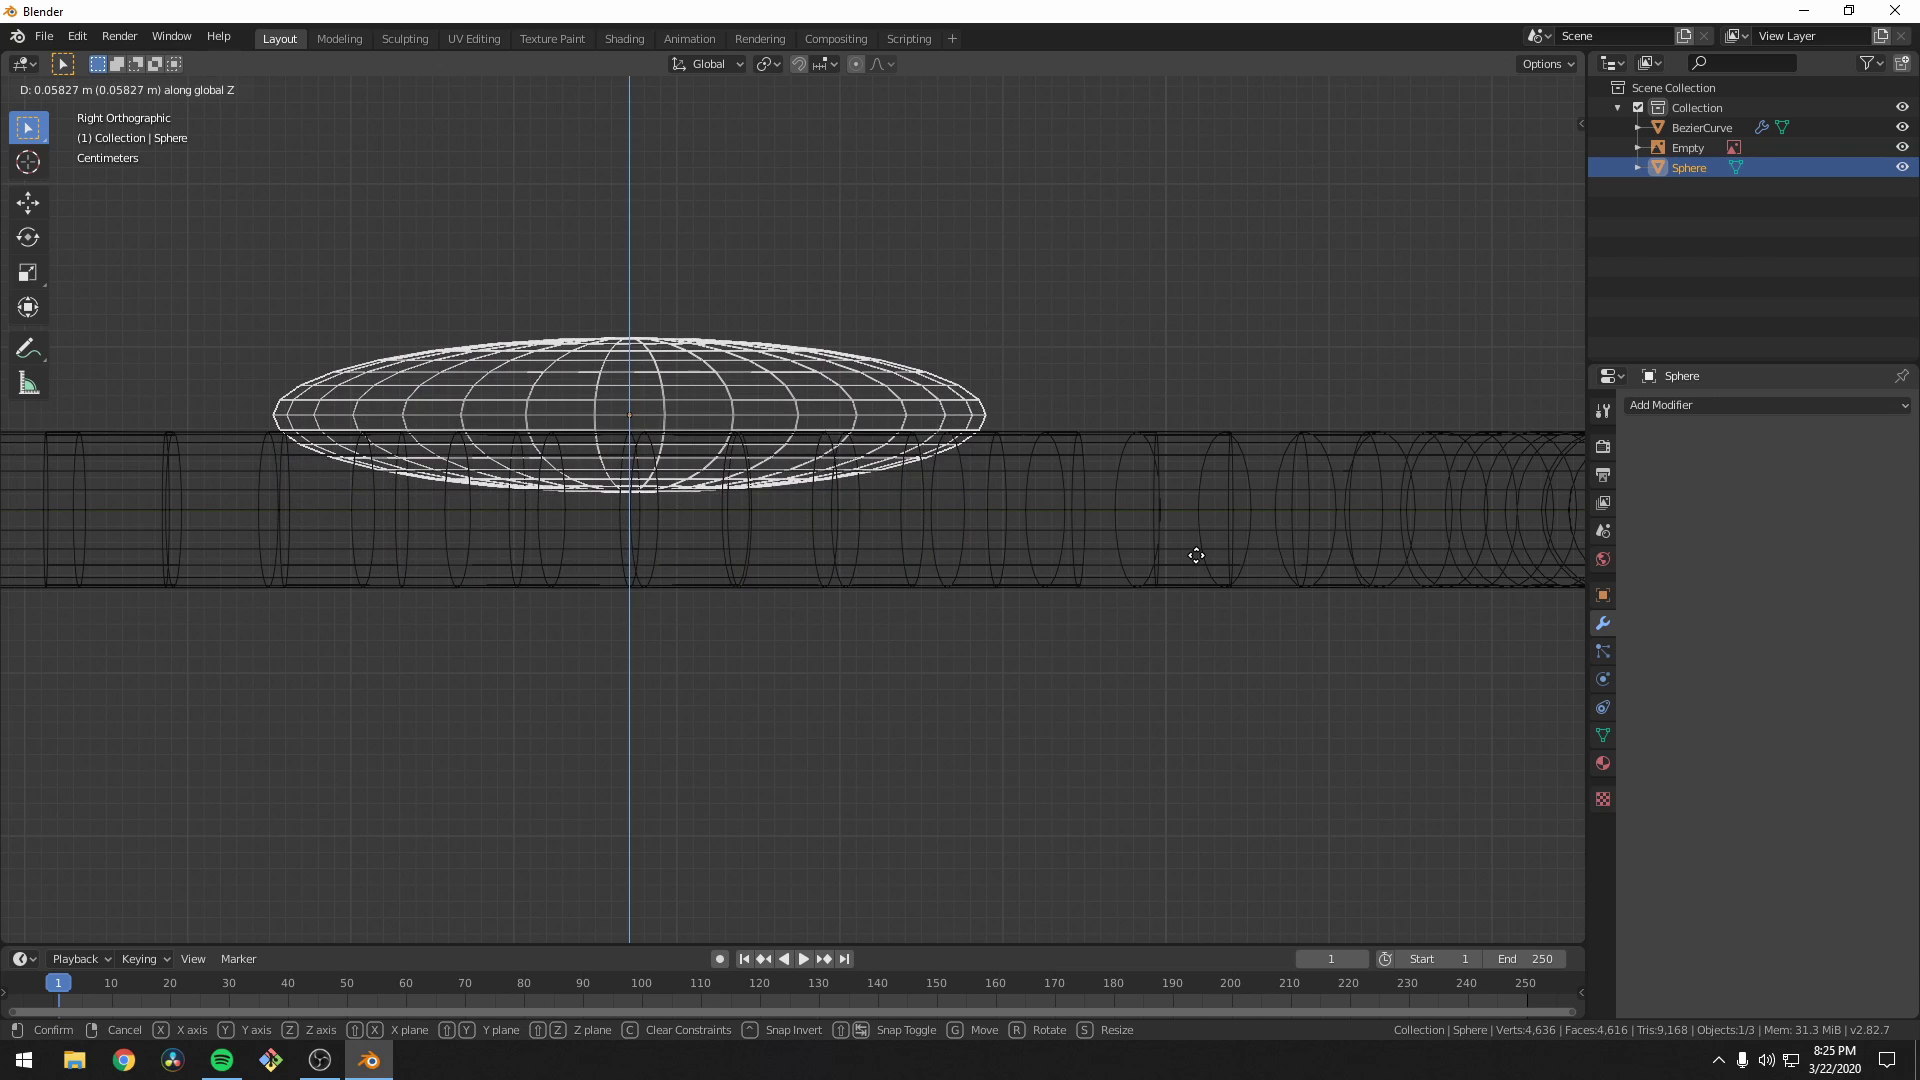Open the Add Modifier dropdown
This screenshot has width=1920, height=1080.
(1767, 405)
